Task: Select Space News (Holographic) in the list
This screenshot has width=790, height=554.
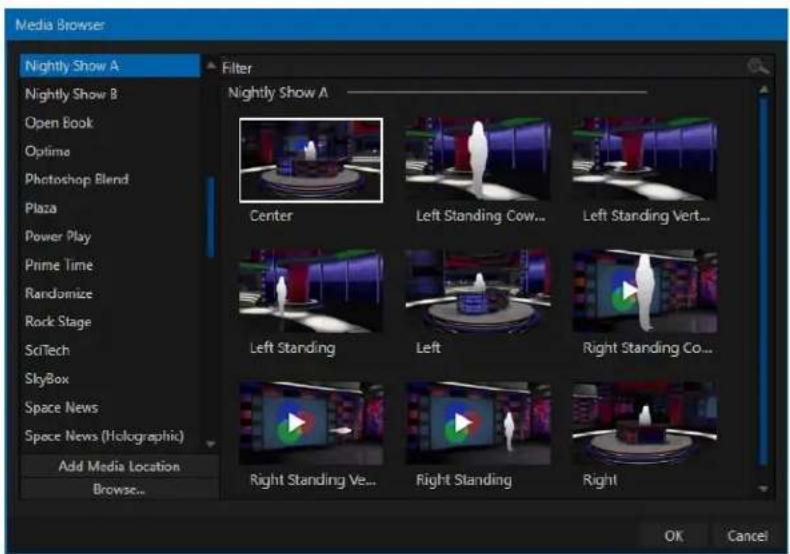Action: point(110,436)
